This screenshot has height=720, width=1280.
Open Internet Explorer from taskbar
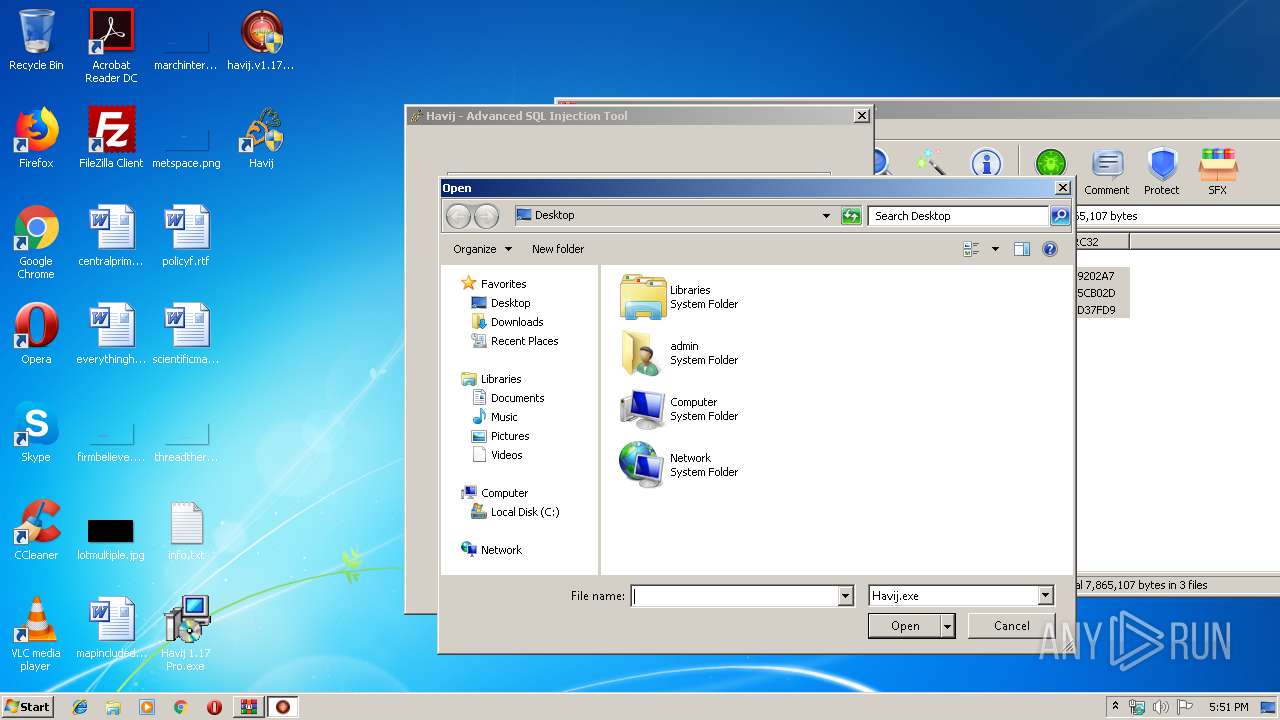[80, 707]
